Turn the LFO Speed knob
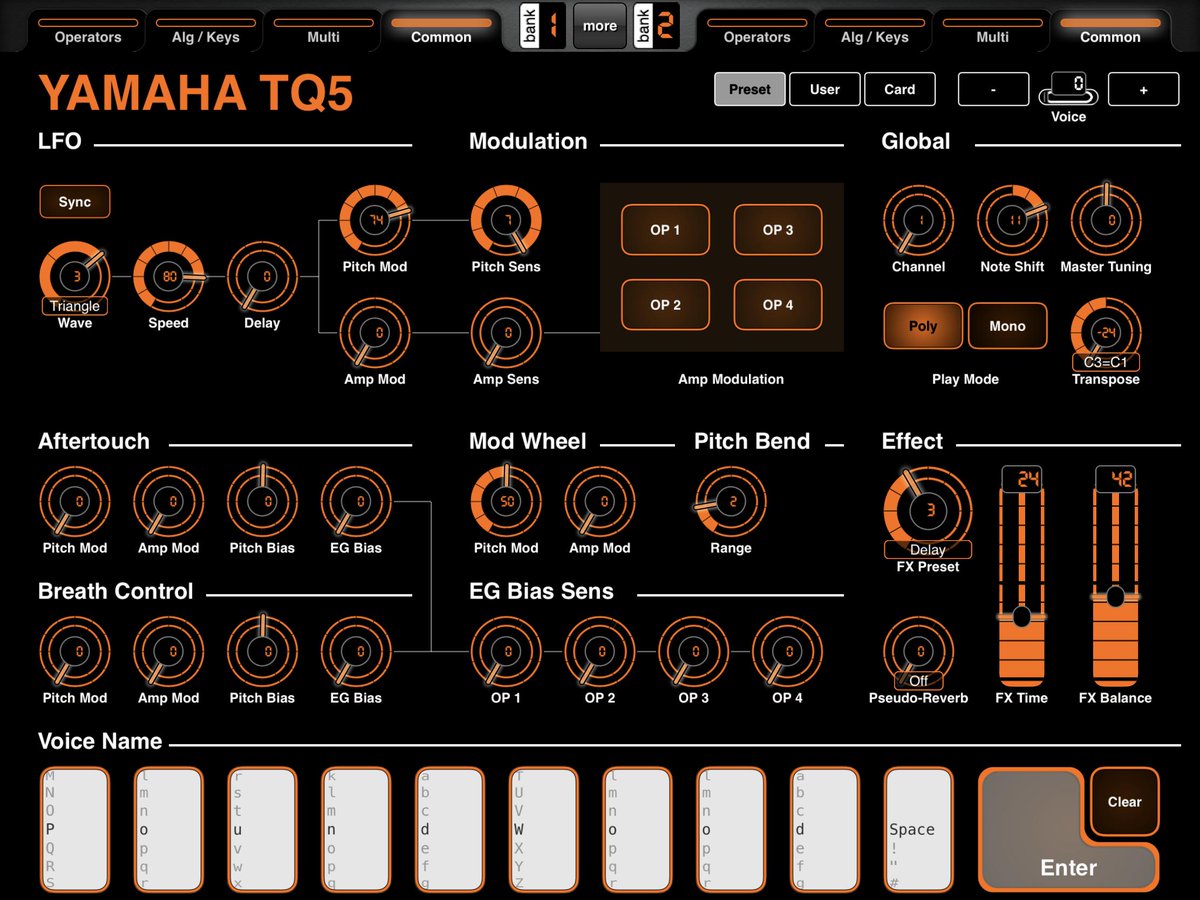1200x900 pixels. (168, 277)
